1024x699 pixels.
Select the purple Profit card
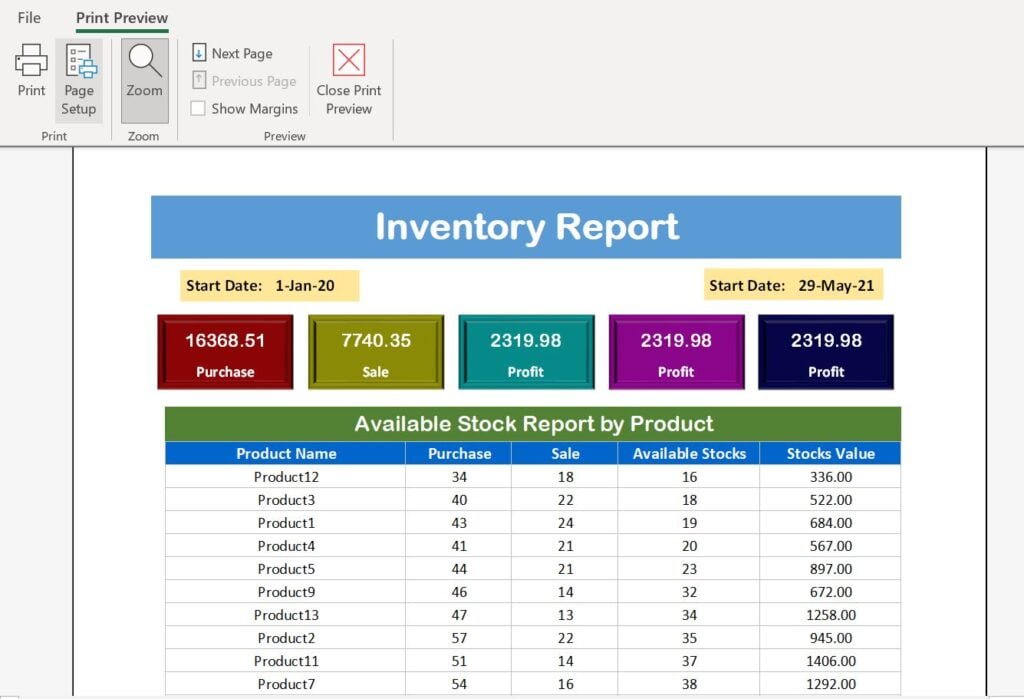[x=676, y=351]
